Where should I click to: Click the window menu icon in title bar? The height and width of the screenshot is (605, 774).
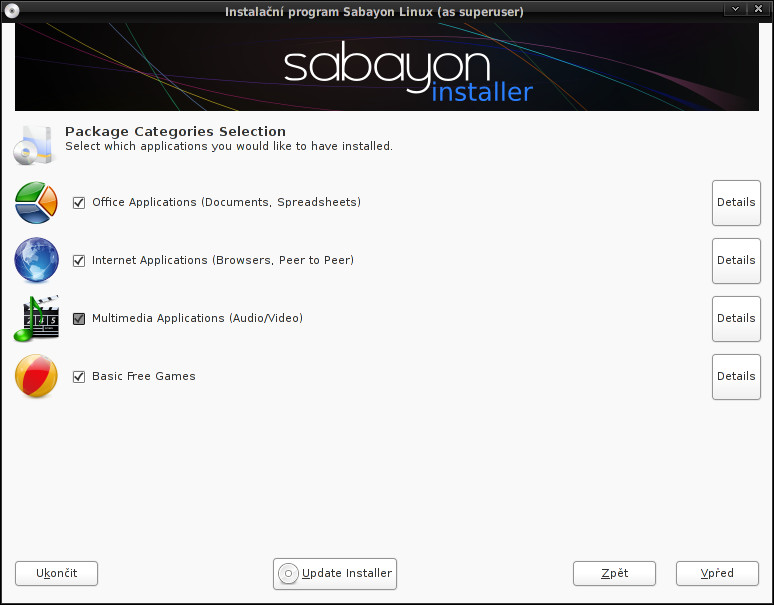pos(11,10)
